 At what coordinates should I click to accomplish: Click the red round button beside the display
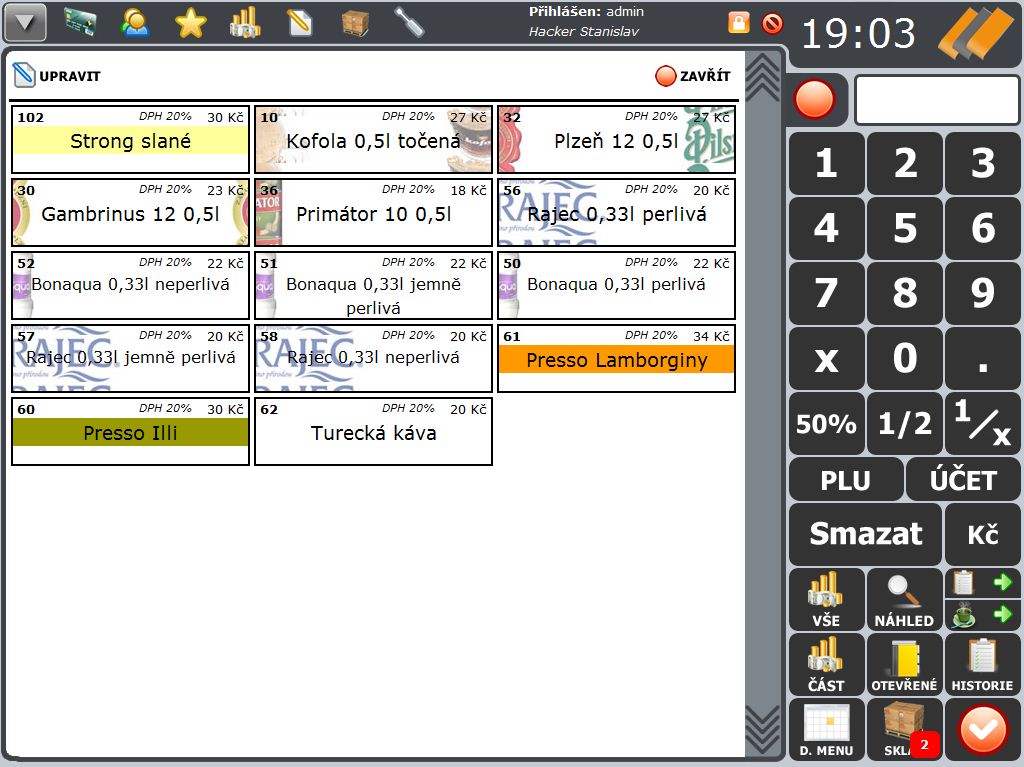point(814,100)
